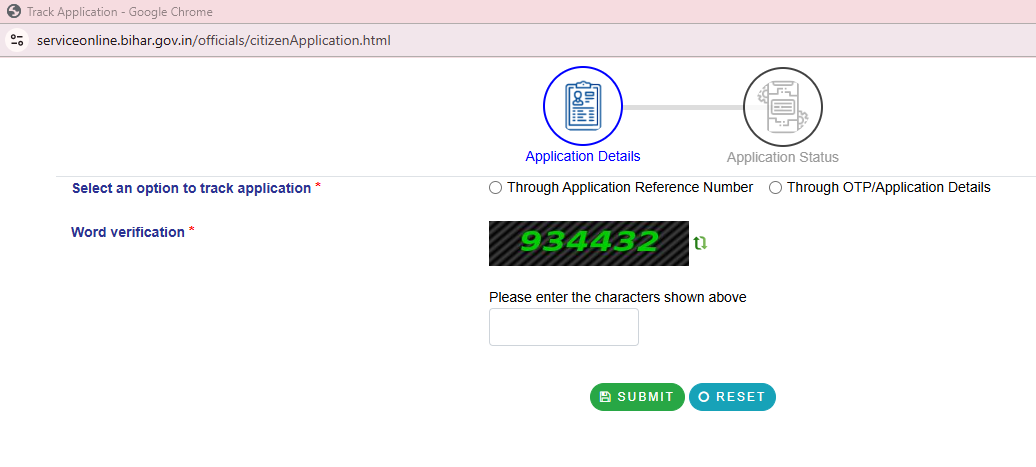Click the URL in the address bar
Viewport: 1036px width, 467px height.
pos(213,40)
